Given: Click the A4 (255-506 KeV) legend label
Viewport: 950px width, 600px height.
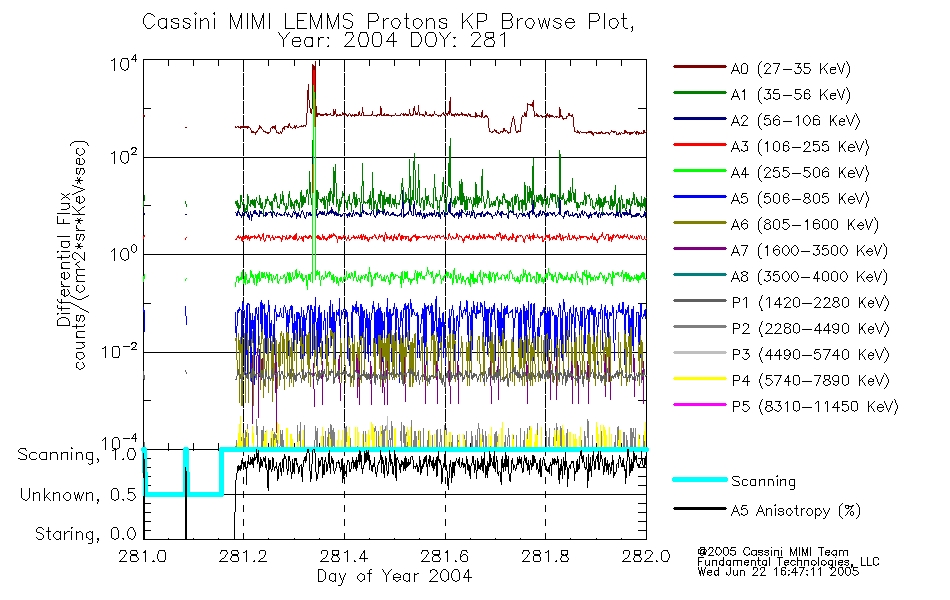Looking at the screenshot, I should coord(799,173).
